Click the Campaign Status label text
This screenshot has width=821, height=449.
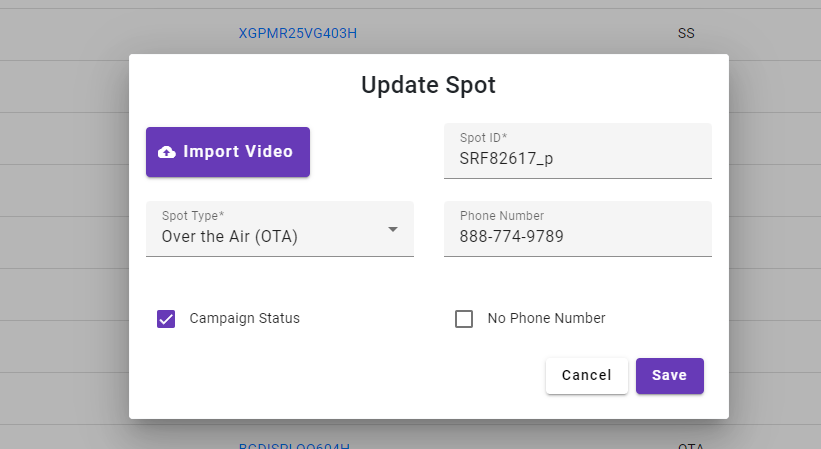tap(245, 318)
